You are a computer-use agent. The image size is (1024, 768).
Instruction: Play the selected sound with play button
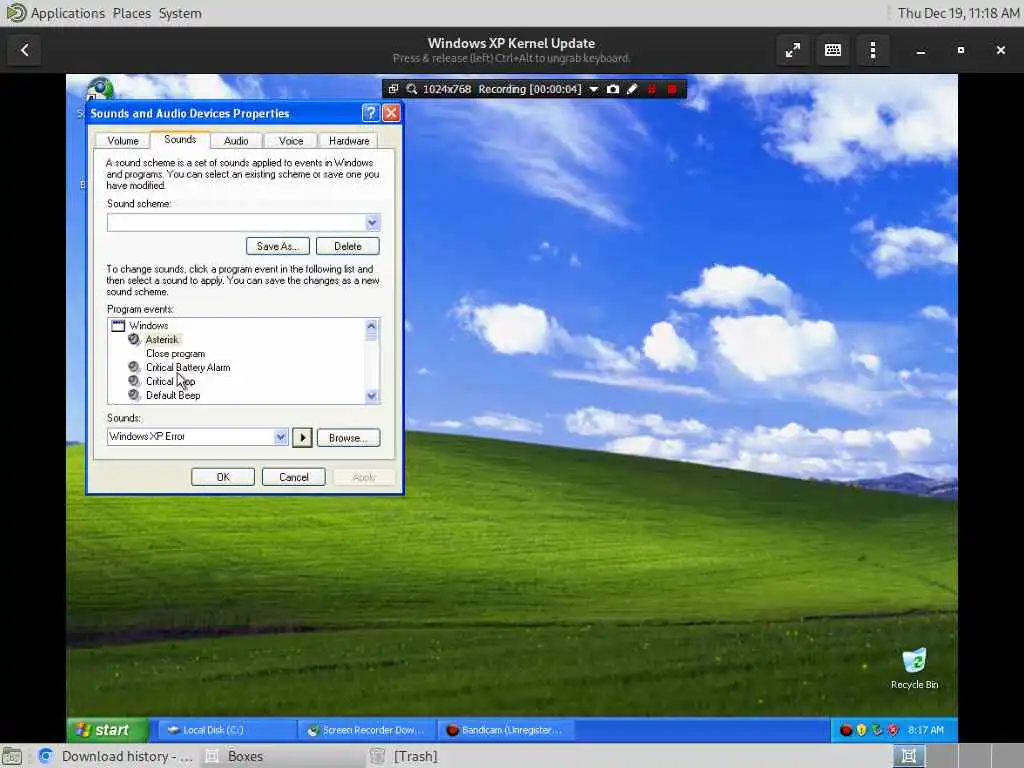(302, 438)
